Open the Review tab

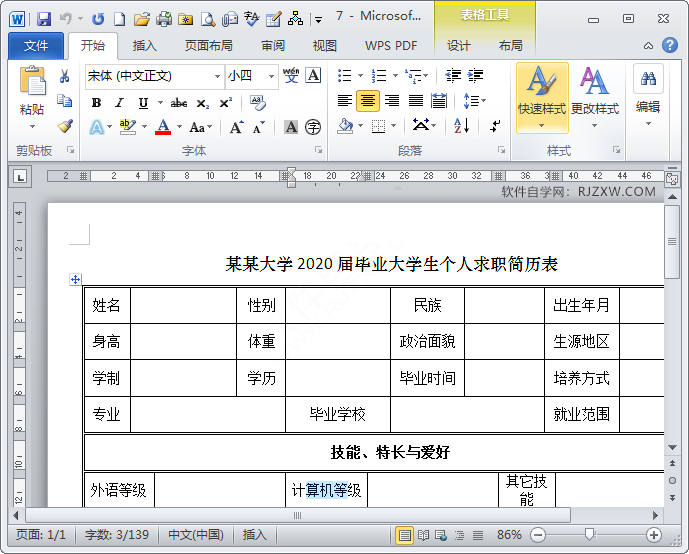point(273,45)
